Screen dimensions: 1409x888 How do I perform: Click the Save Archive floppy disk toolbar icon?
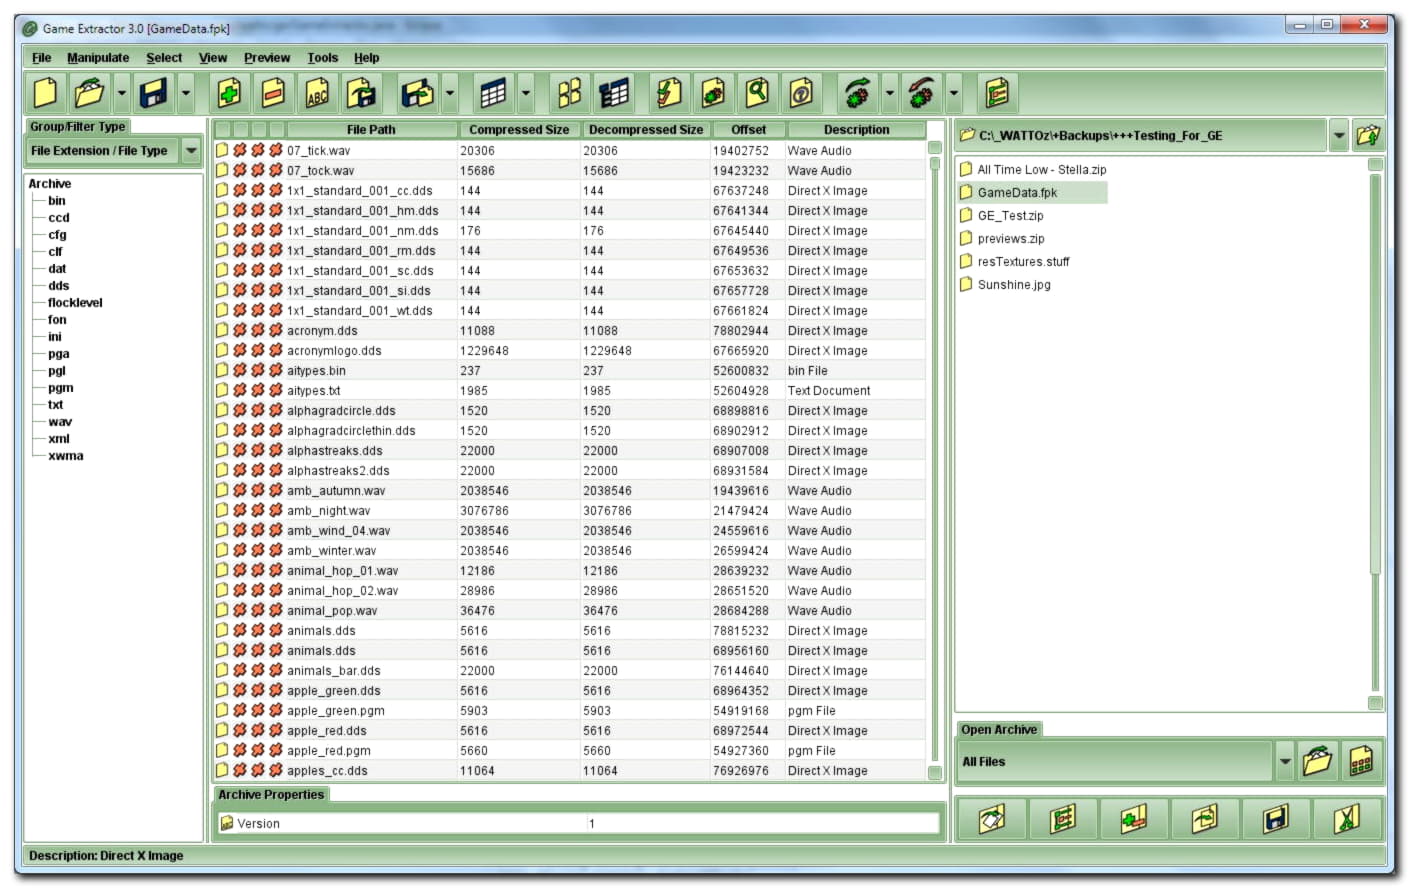154,93
